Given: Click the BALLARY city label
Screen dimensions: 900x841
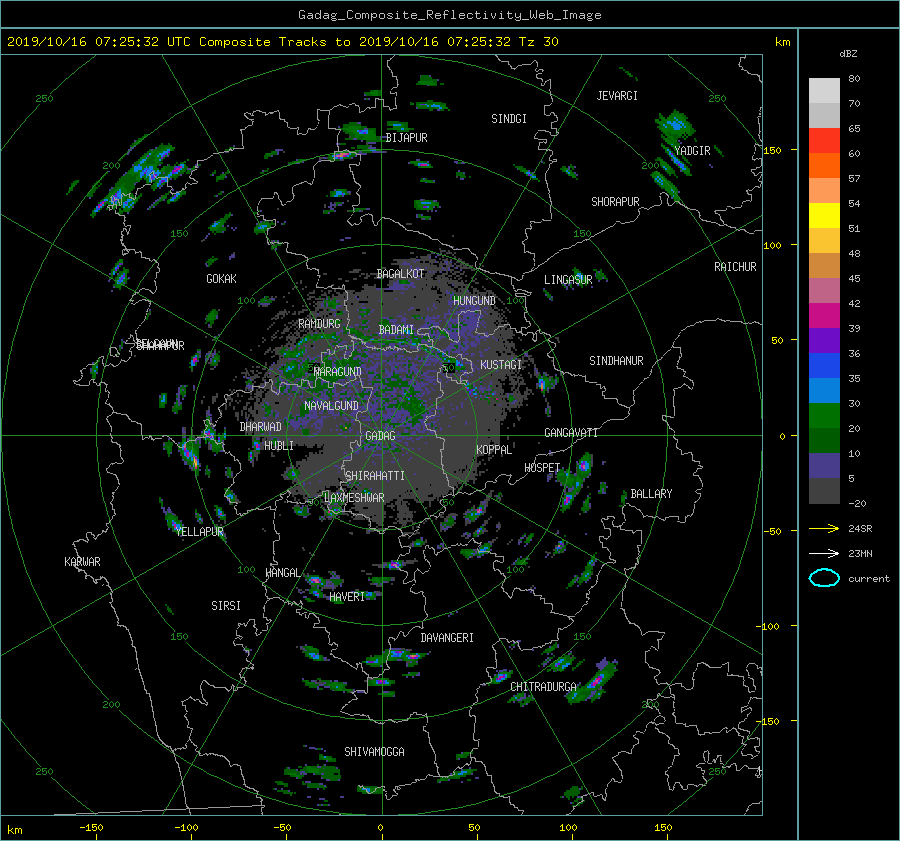Looking at the screenshot, I should click(x=651, y=494).
